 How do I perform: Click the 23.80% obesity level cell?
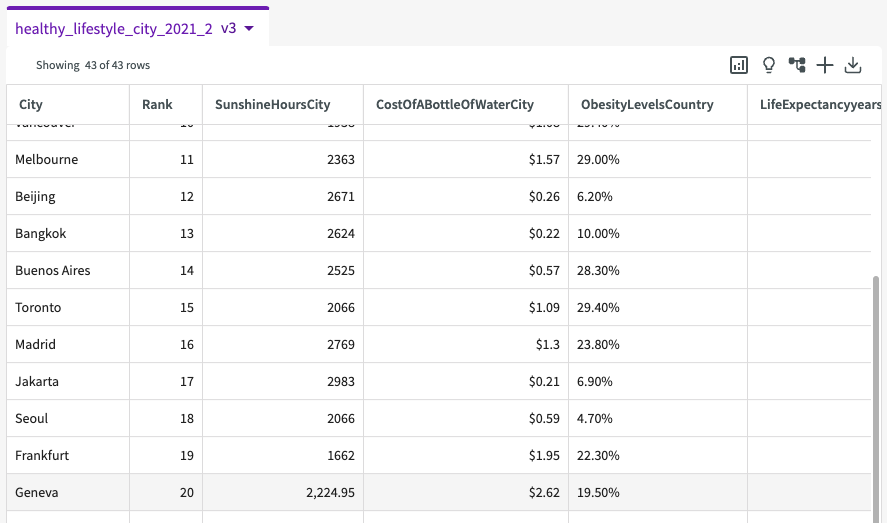(x=658, y=344)
